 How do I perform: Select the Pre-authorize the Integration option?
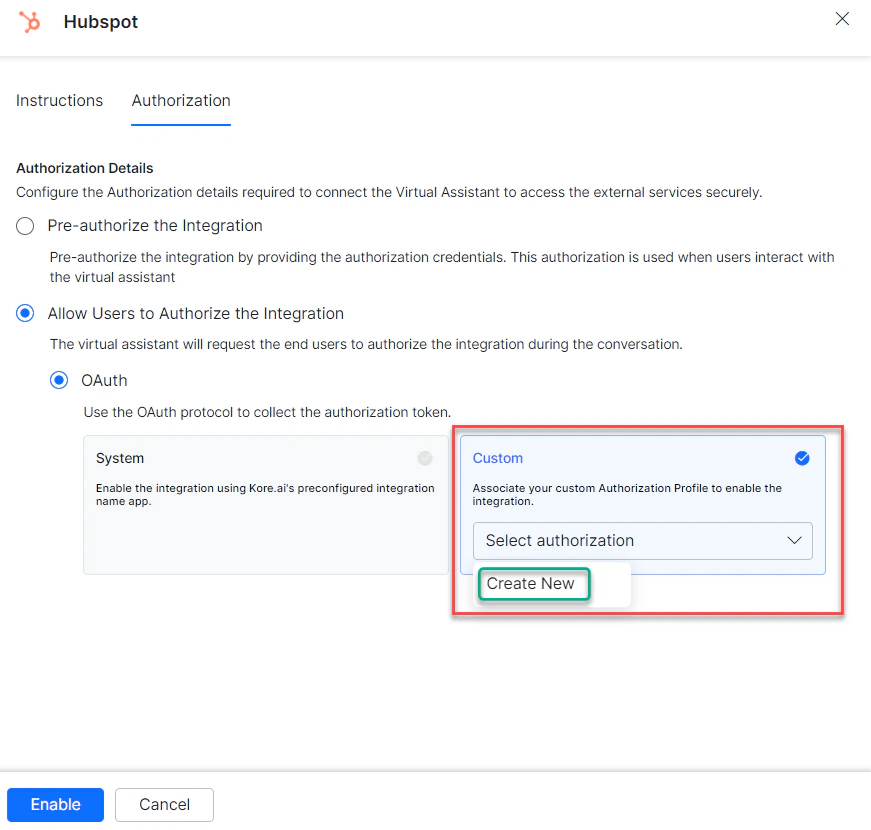(24, 226)
